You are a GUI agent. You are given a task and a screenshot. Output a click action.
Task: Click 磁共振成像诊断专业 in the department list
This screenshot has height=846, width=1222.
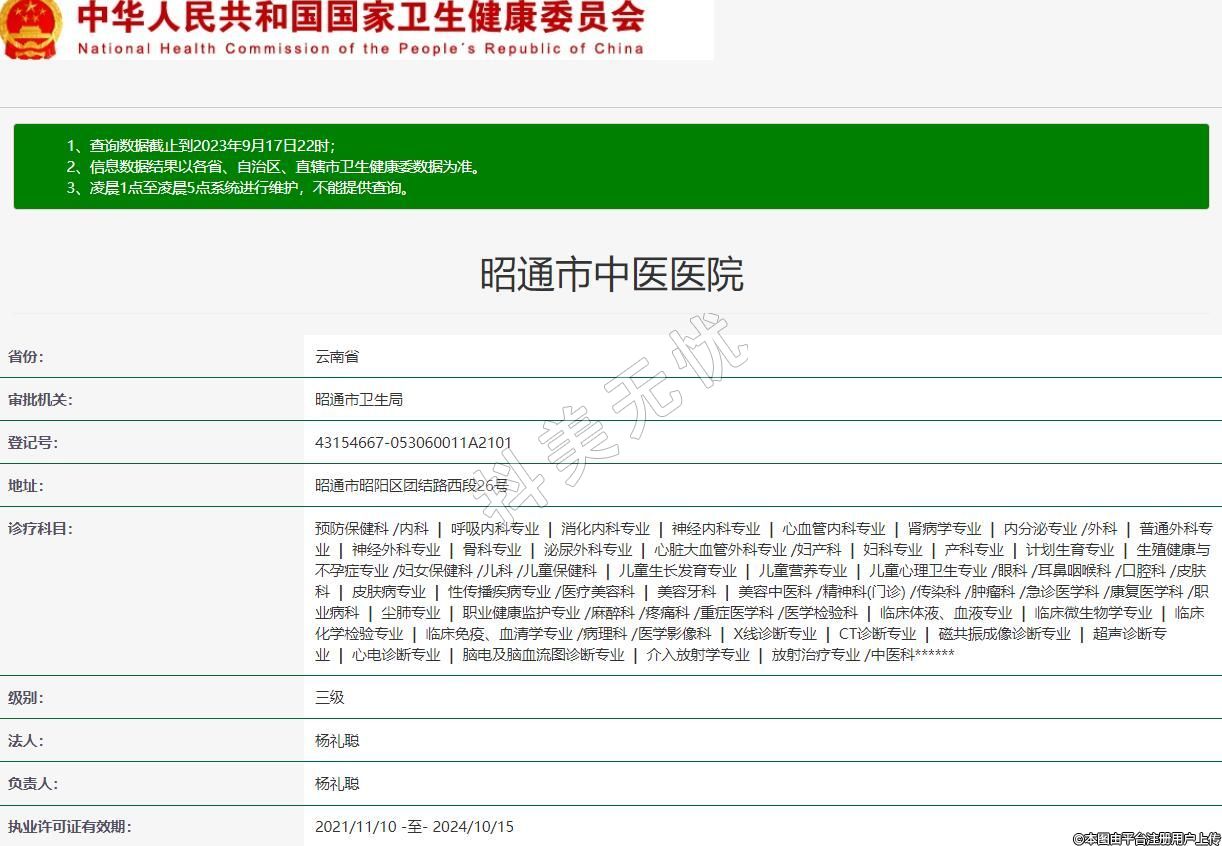pos(1004,633)
